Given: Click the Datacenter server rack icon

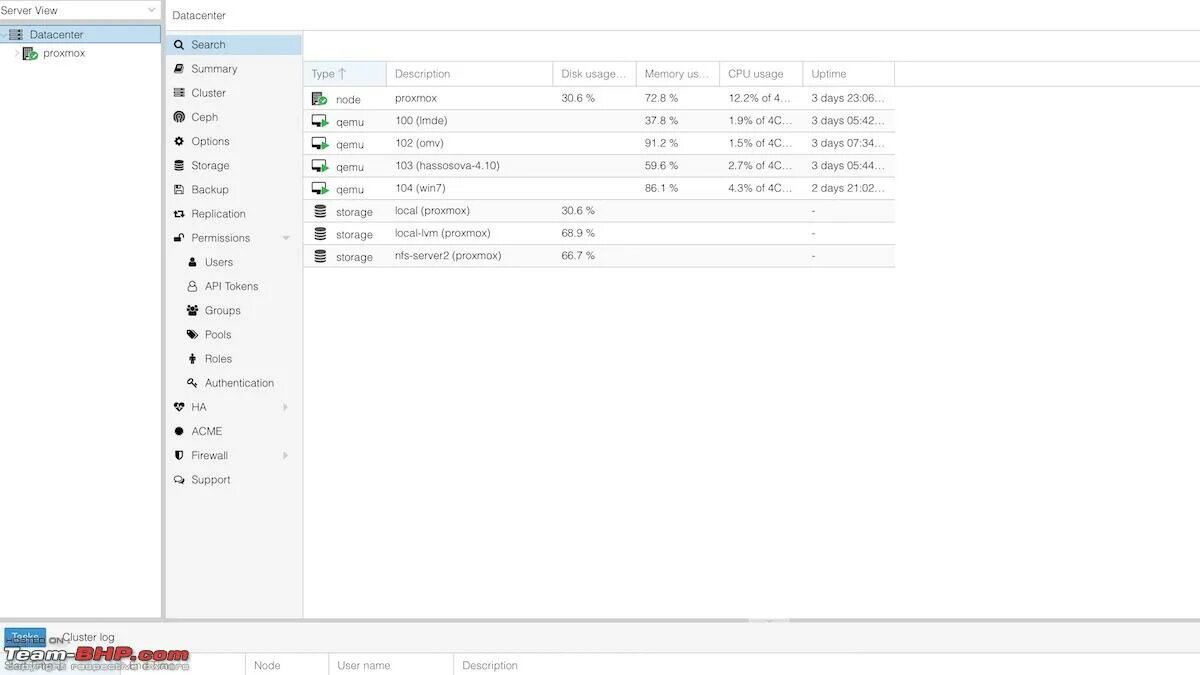Looking at the screenshot, I should pos(16,34).
